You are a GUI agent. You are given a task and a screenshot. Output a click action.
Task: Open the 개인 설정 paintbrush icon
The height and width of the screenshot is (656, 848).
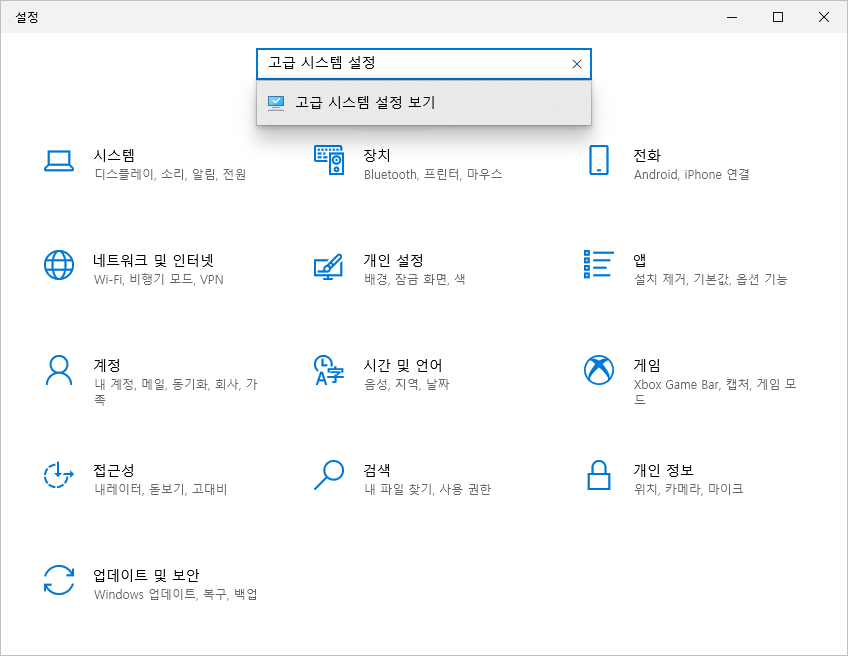[x=329, y=266]
